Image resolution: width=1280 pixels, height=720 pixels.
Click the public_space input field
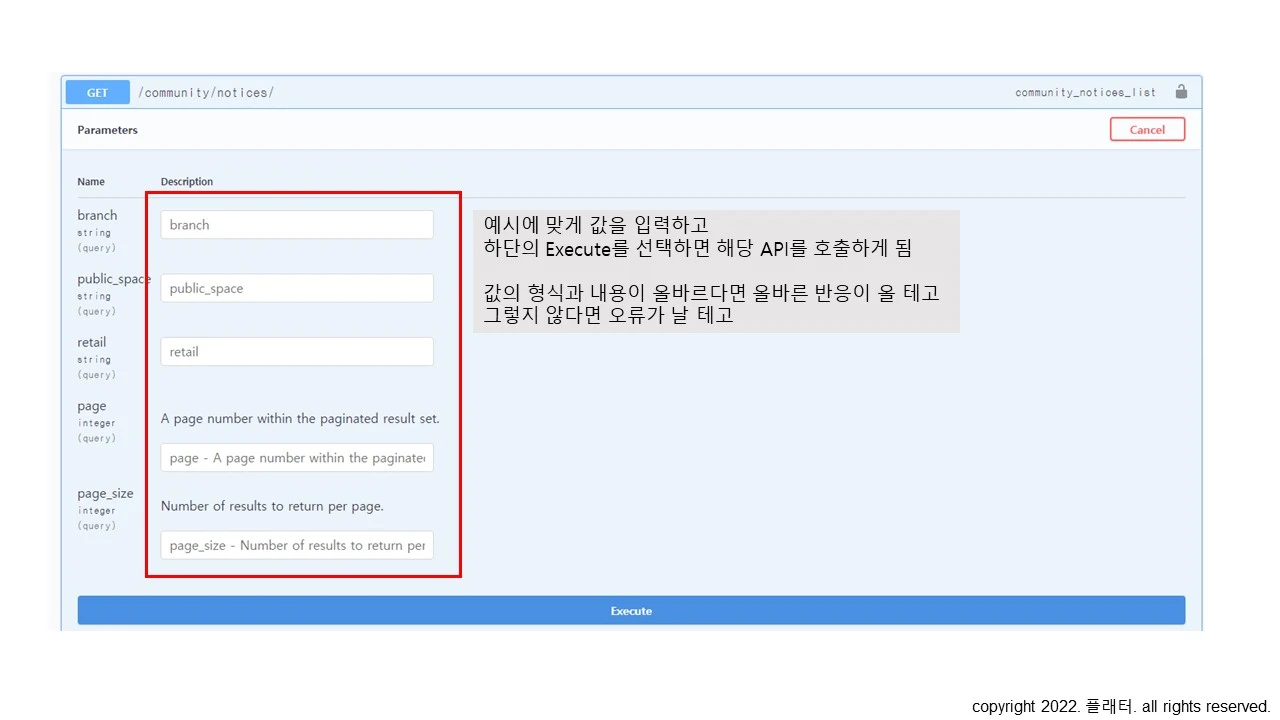(x=296, y=288)
